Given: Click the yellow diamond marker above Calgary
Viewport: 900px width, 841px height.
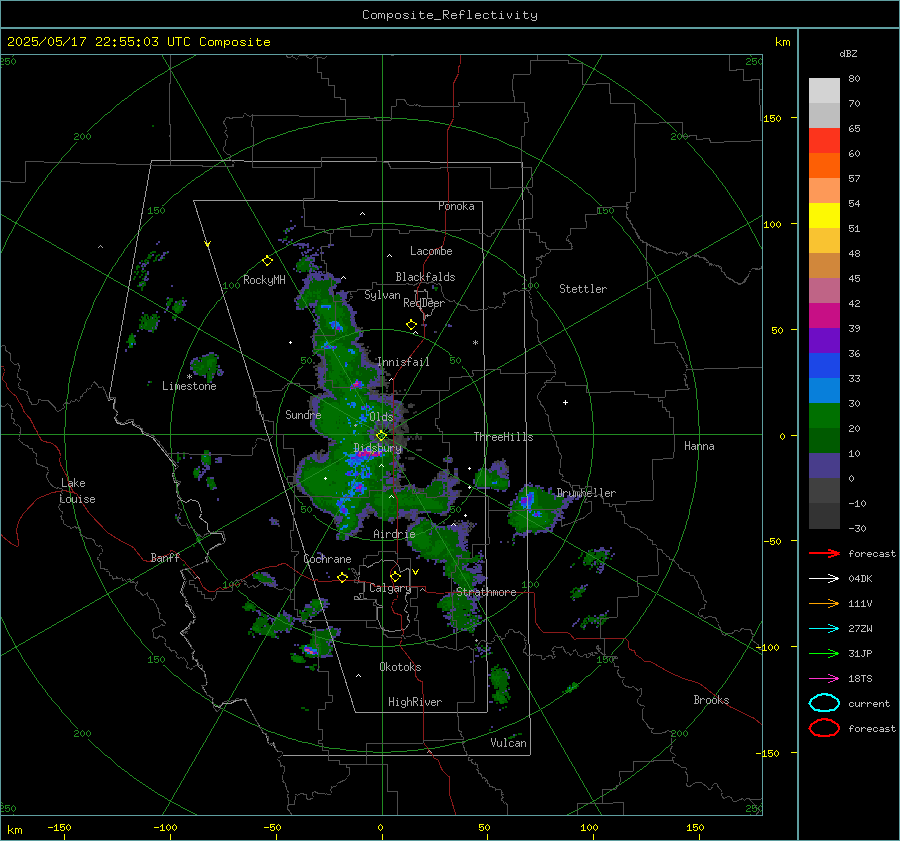Looking at the screenshot, I should pyautogui.click(x=395, y=576).
